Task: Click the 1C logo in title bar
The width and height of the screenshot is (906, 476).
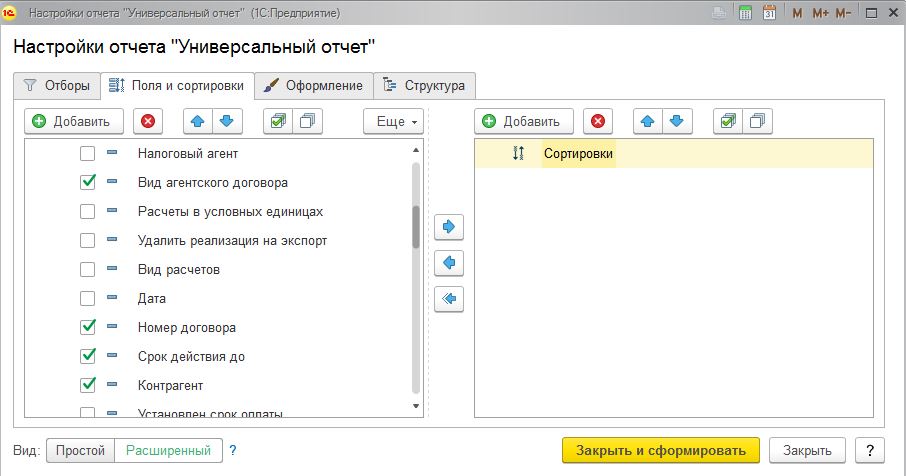Action: [9, 12]
